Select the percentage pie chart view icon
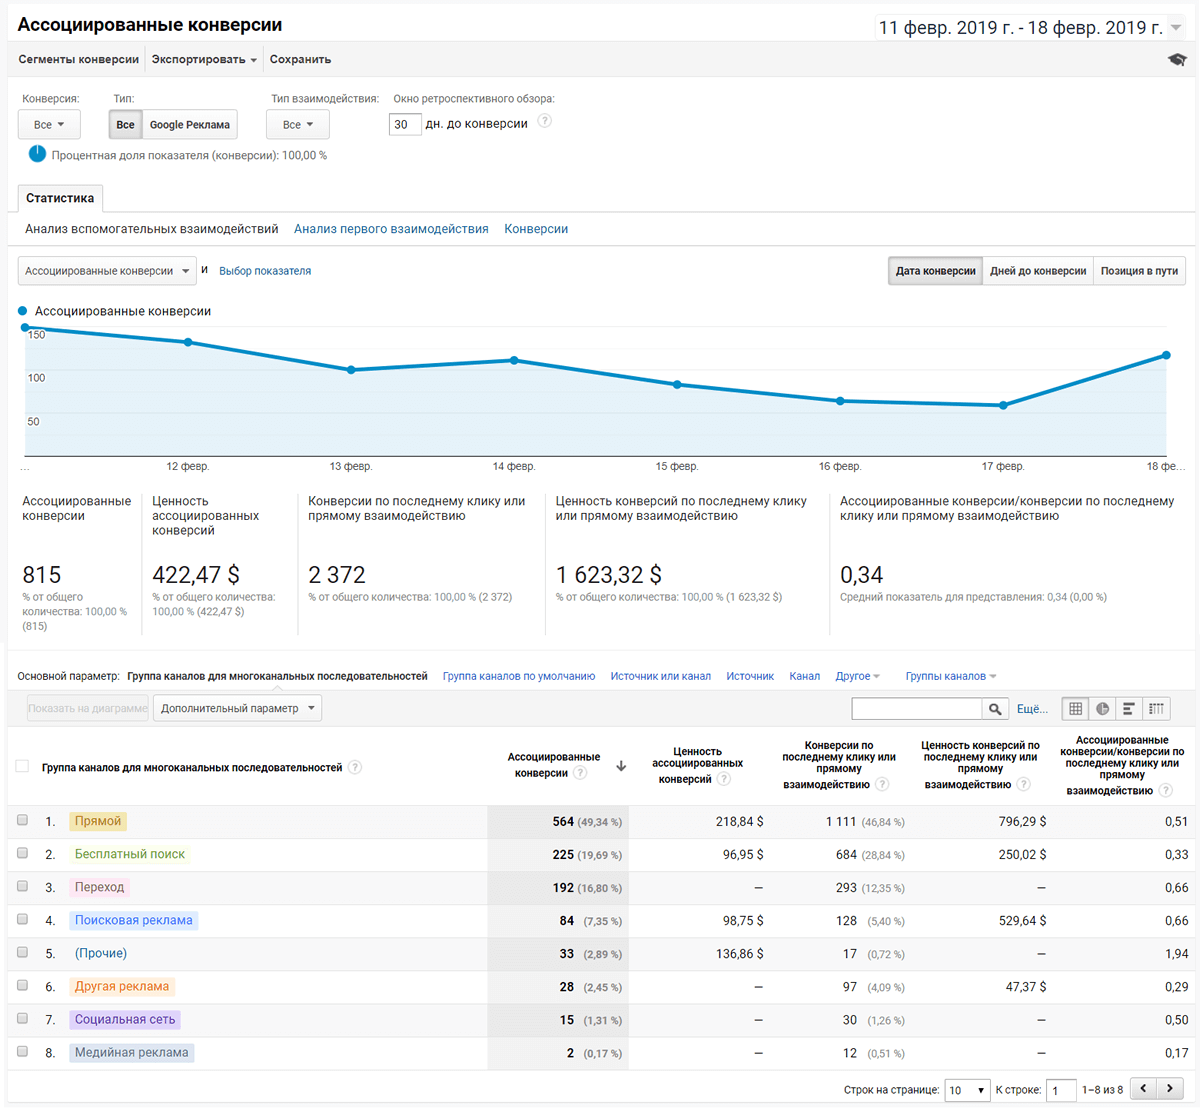1200x1109 pixels. 1103,709
